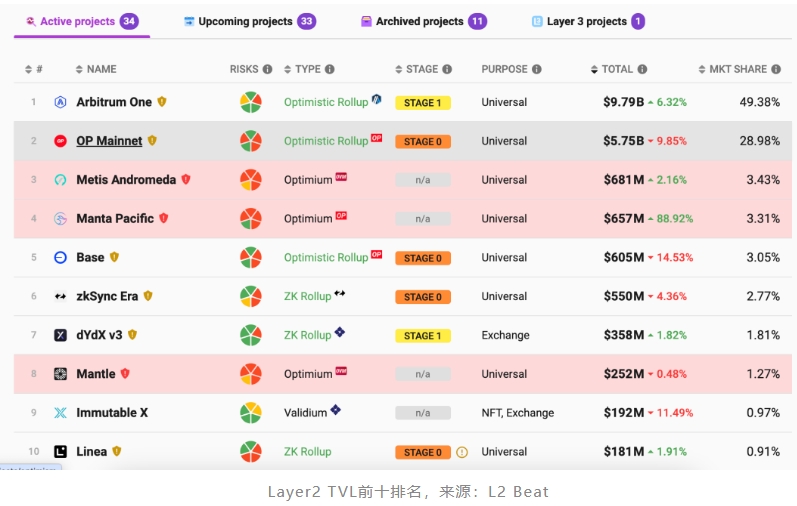
Task: Click the STAGE 0 badge for OP Mainnet
Action: (423, 141)
